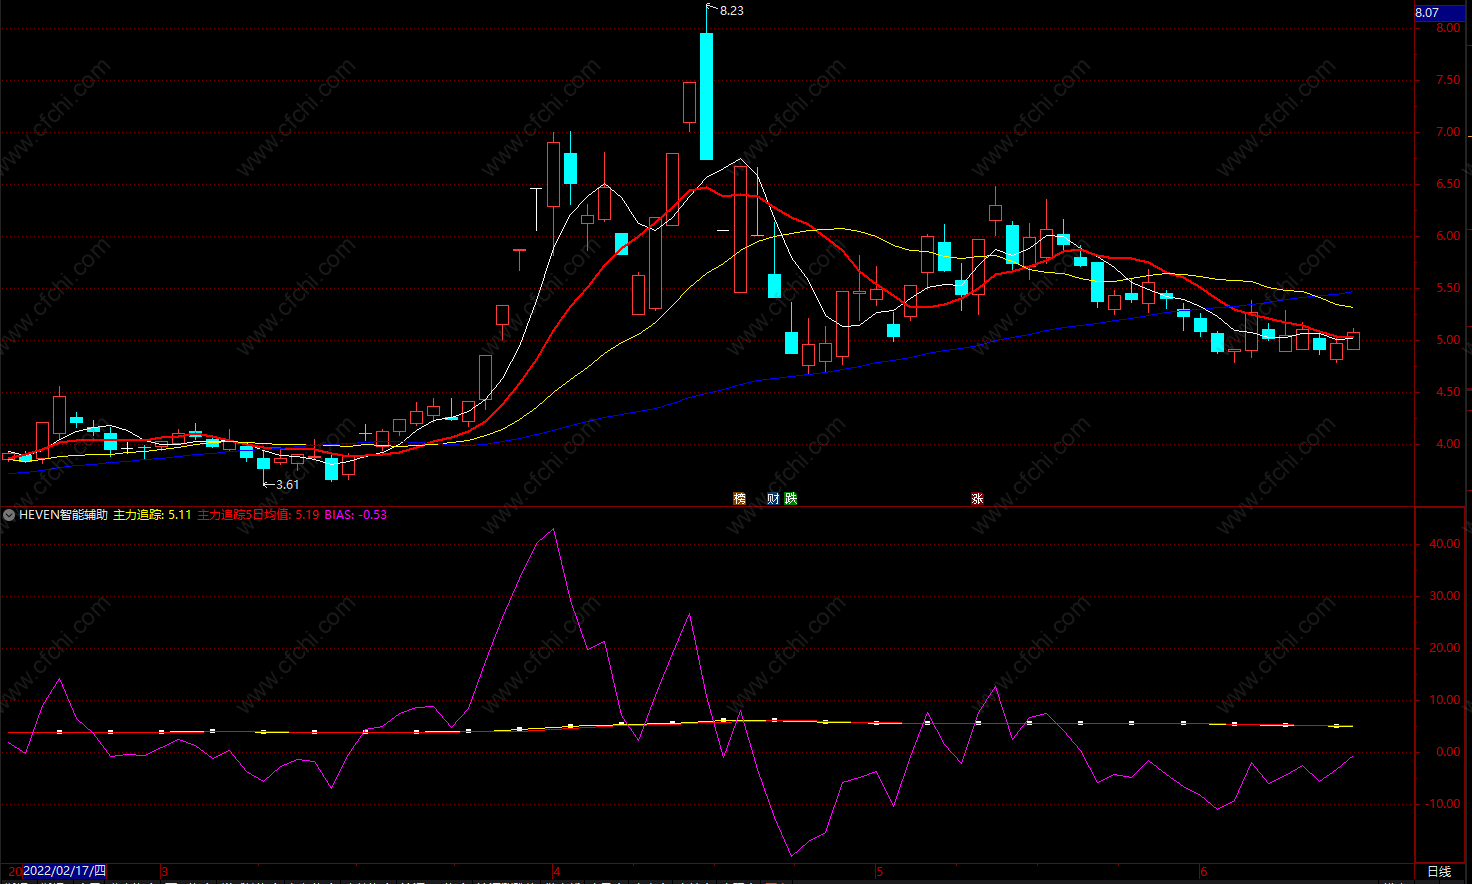The image size is (1472, 884).
Task: Click month marker 3 on time axis
Action: (x=165, y=872)
